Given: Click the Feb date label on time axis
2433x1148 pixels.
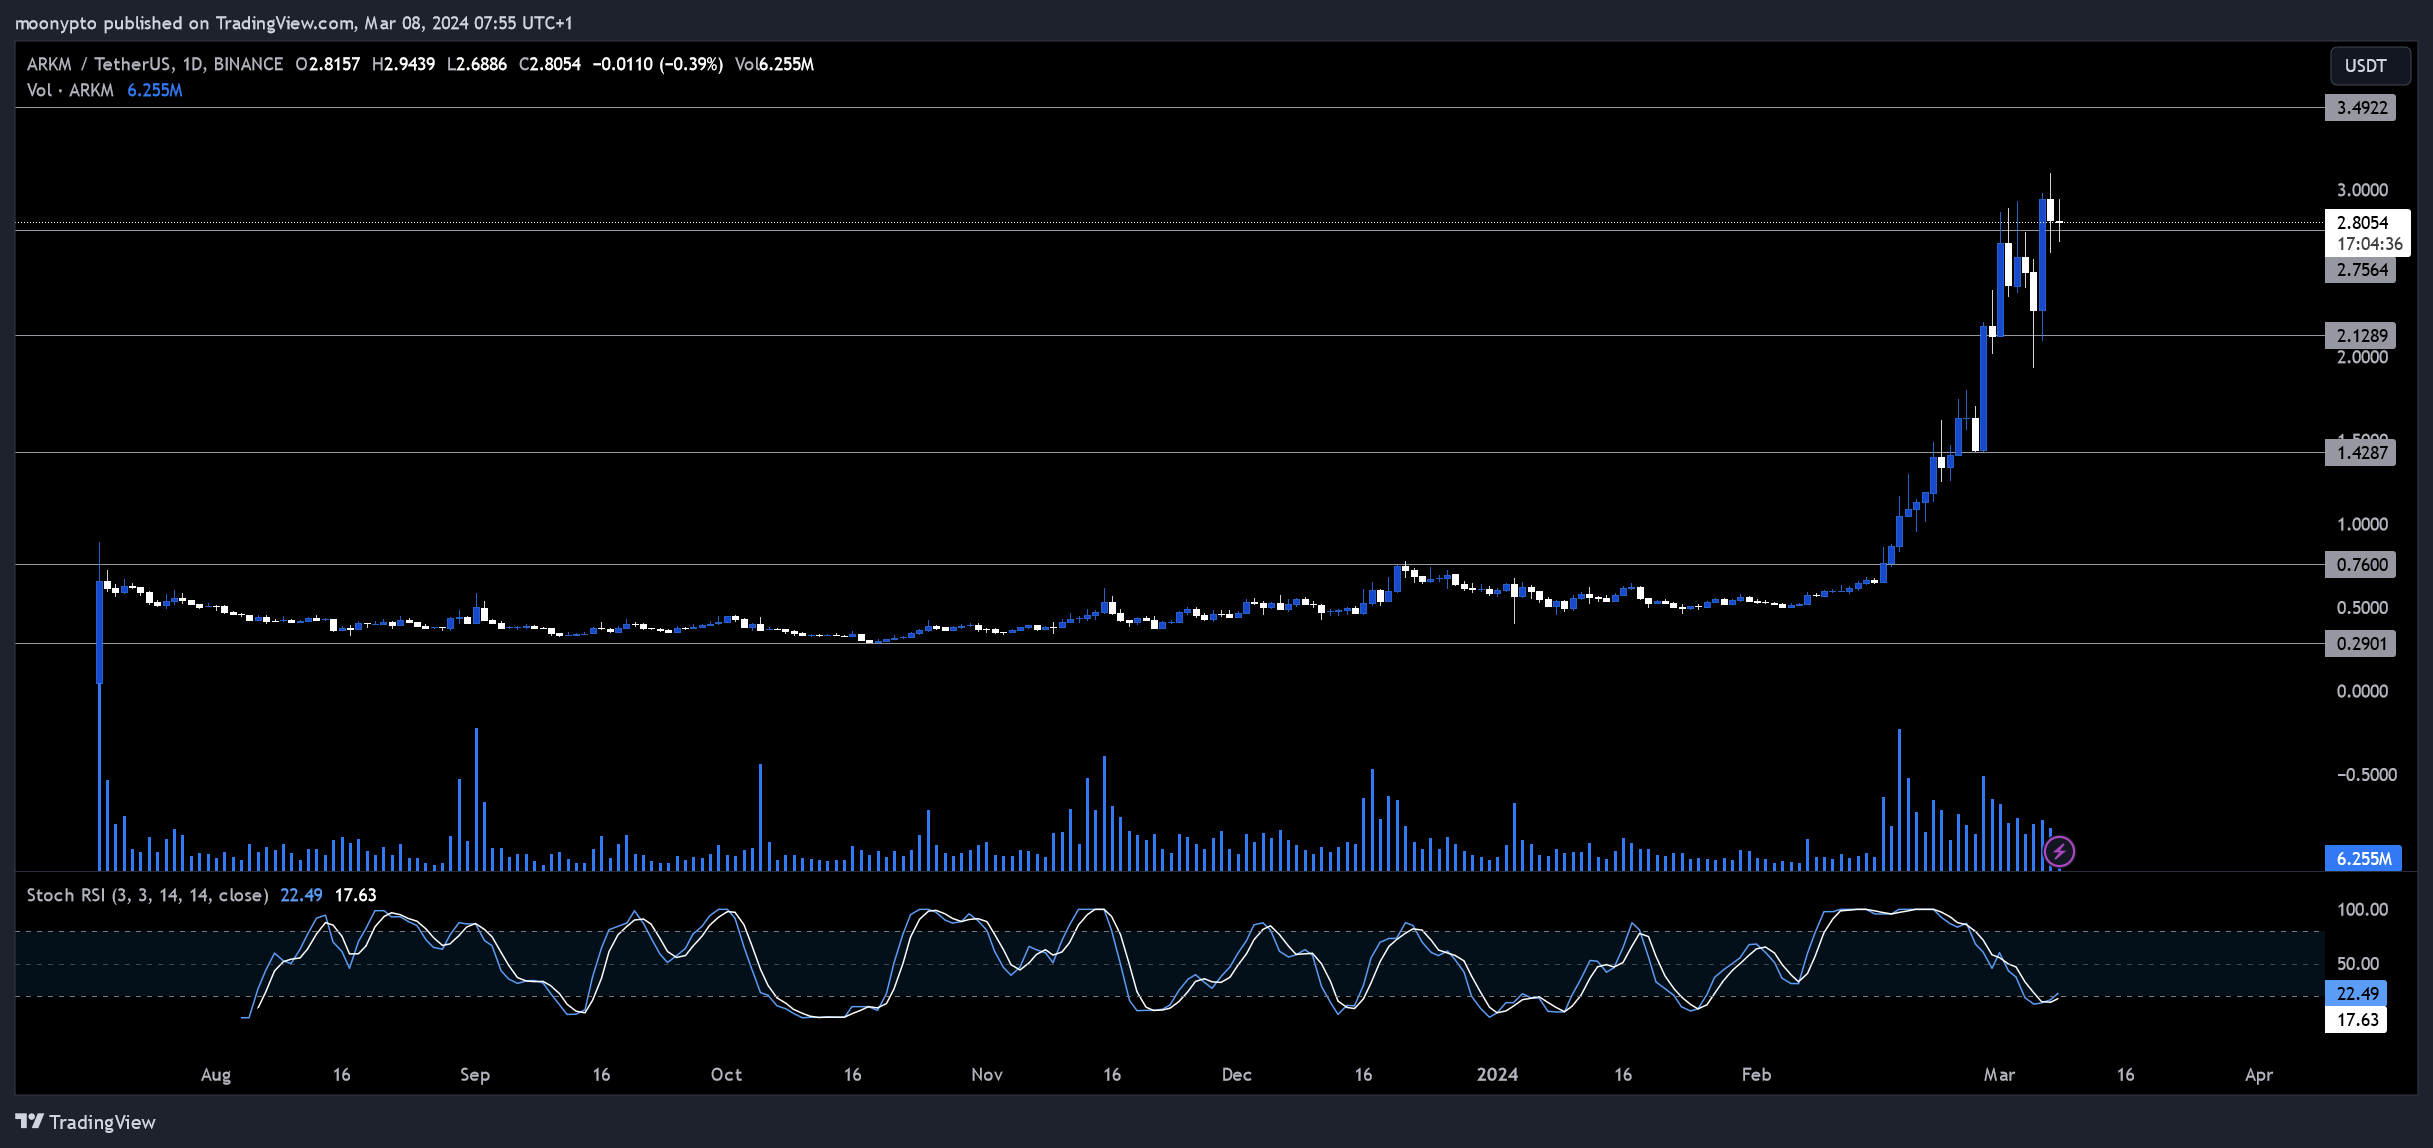Looking at the screenshot, I should (1756, 1075).
